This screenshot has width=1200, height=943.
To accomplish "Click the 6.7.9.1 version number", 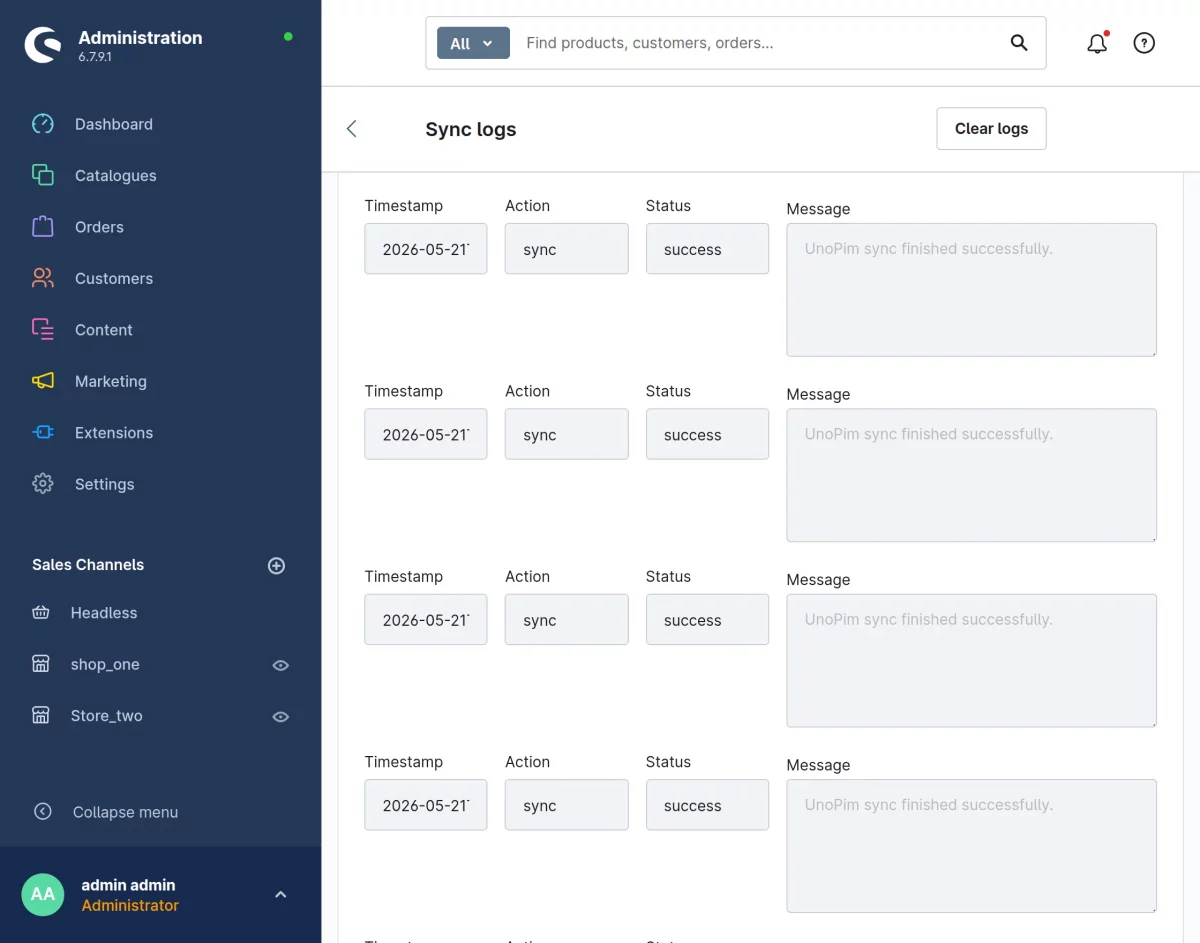I will click(x=95, y=57).
